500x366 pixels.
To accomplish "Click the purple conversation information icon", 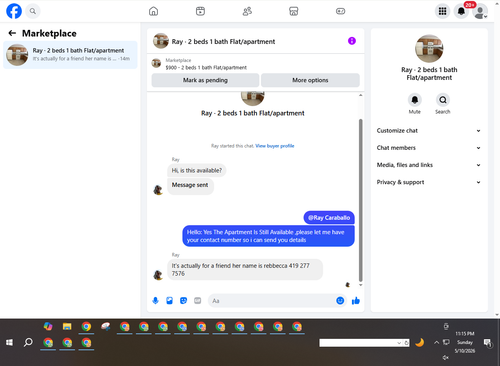I will (352, 41).
